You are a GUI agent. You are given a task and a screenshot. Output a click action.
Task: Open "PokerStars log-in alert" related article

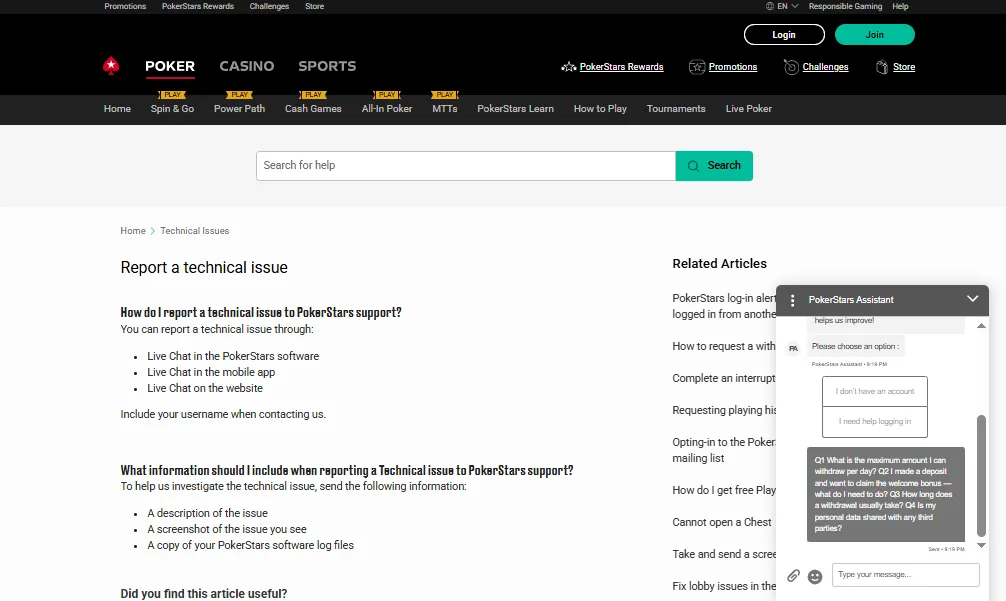[x=724, y=306]
